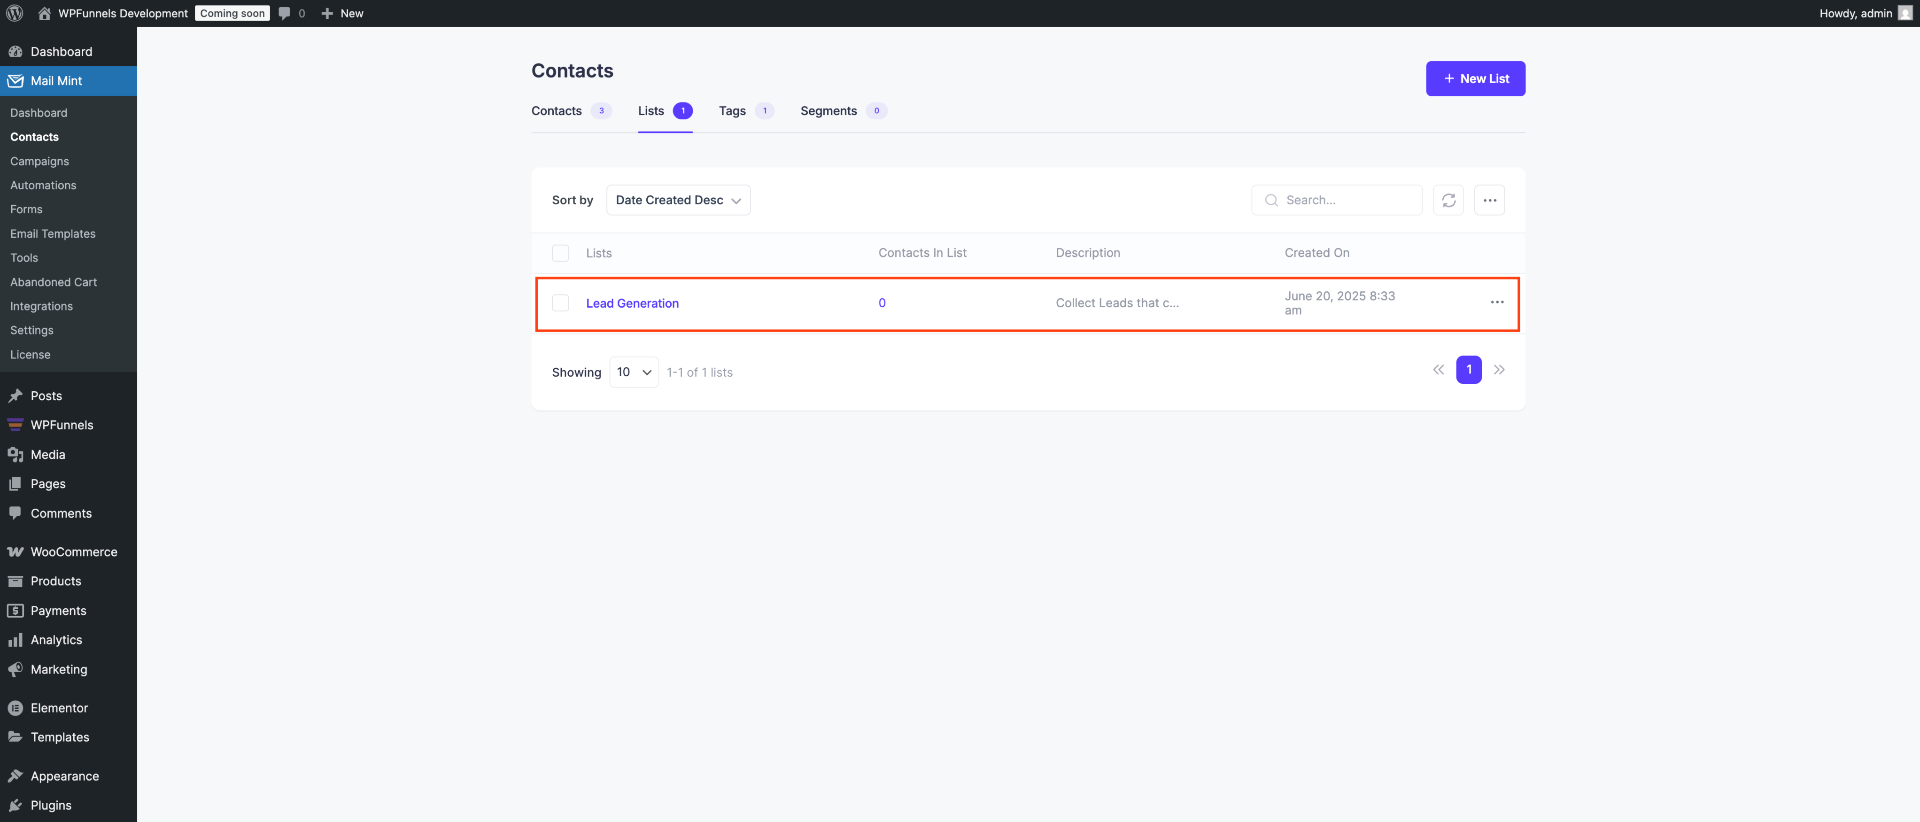Screen dimensions: 1920x822
Task: Click the Mail Mint envelope icon
Action: coord(15,81)
